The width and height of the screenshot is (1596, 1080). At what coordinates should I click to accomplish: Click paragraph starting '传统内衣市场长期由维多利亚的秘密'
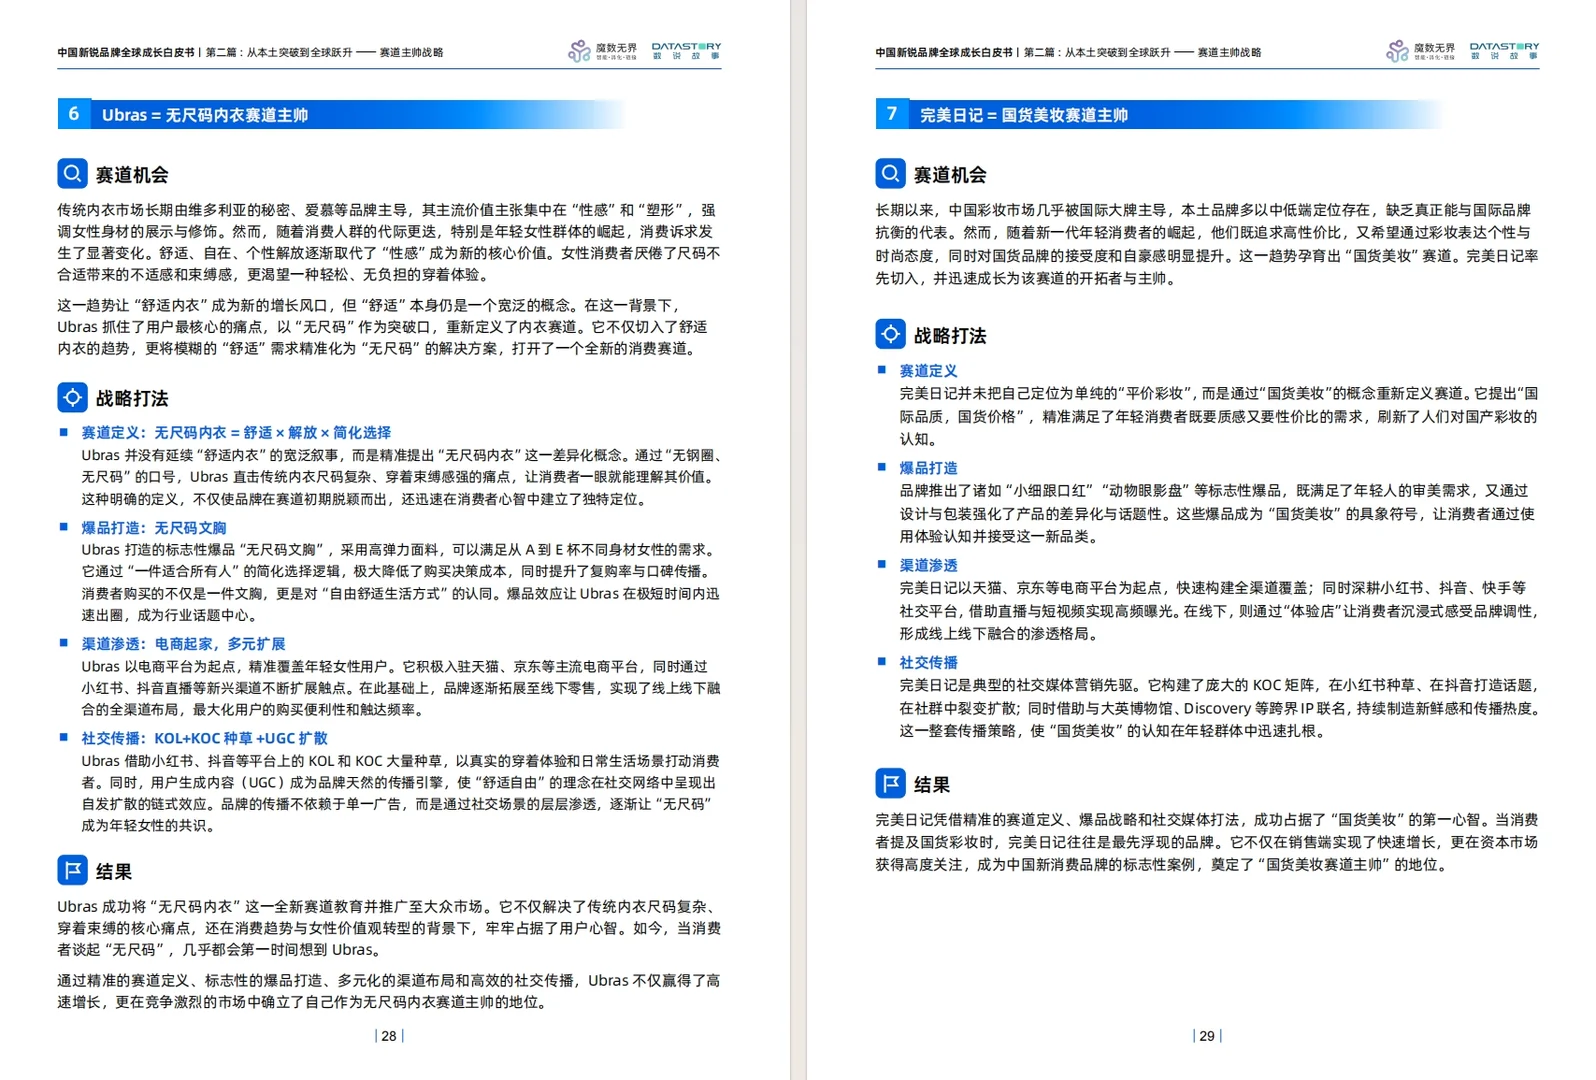[389, 242]
